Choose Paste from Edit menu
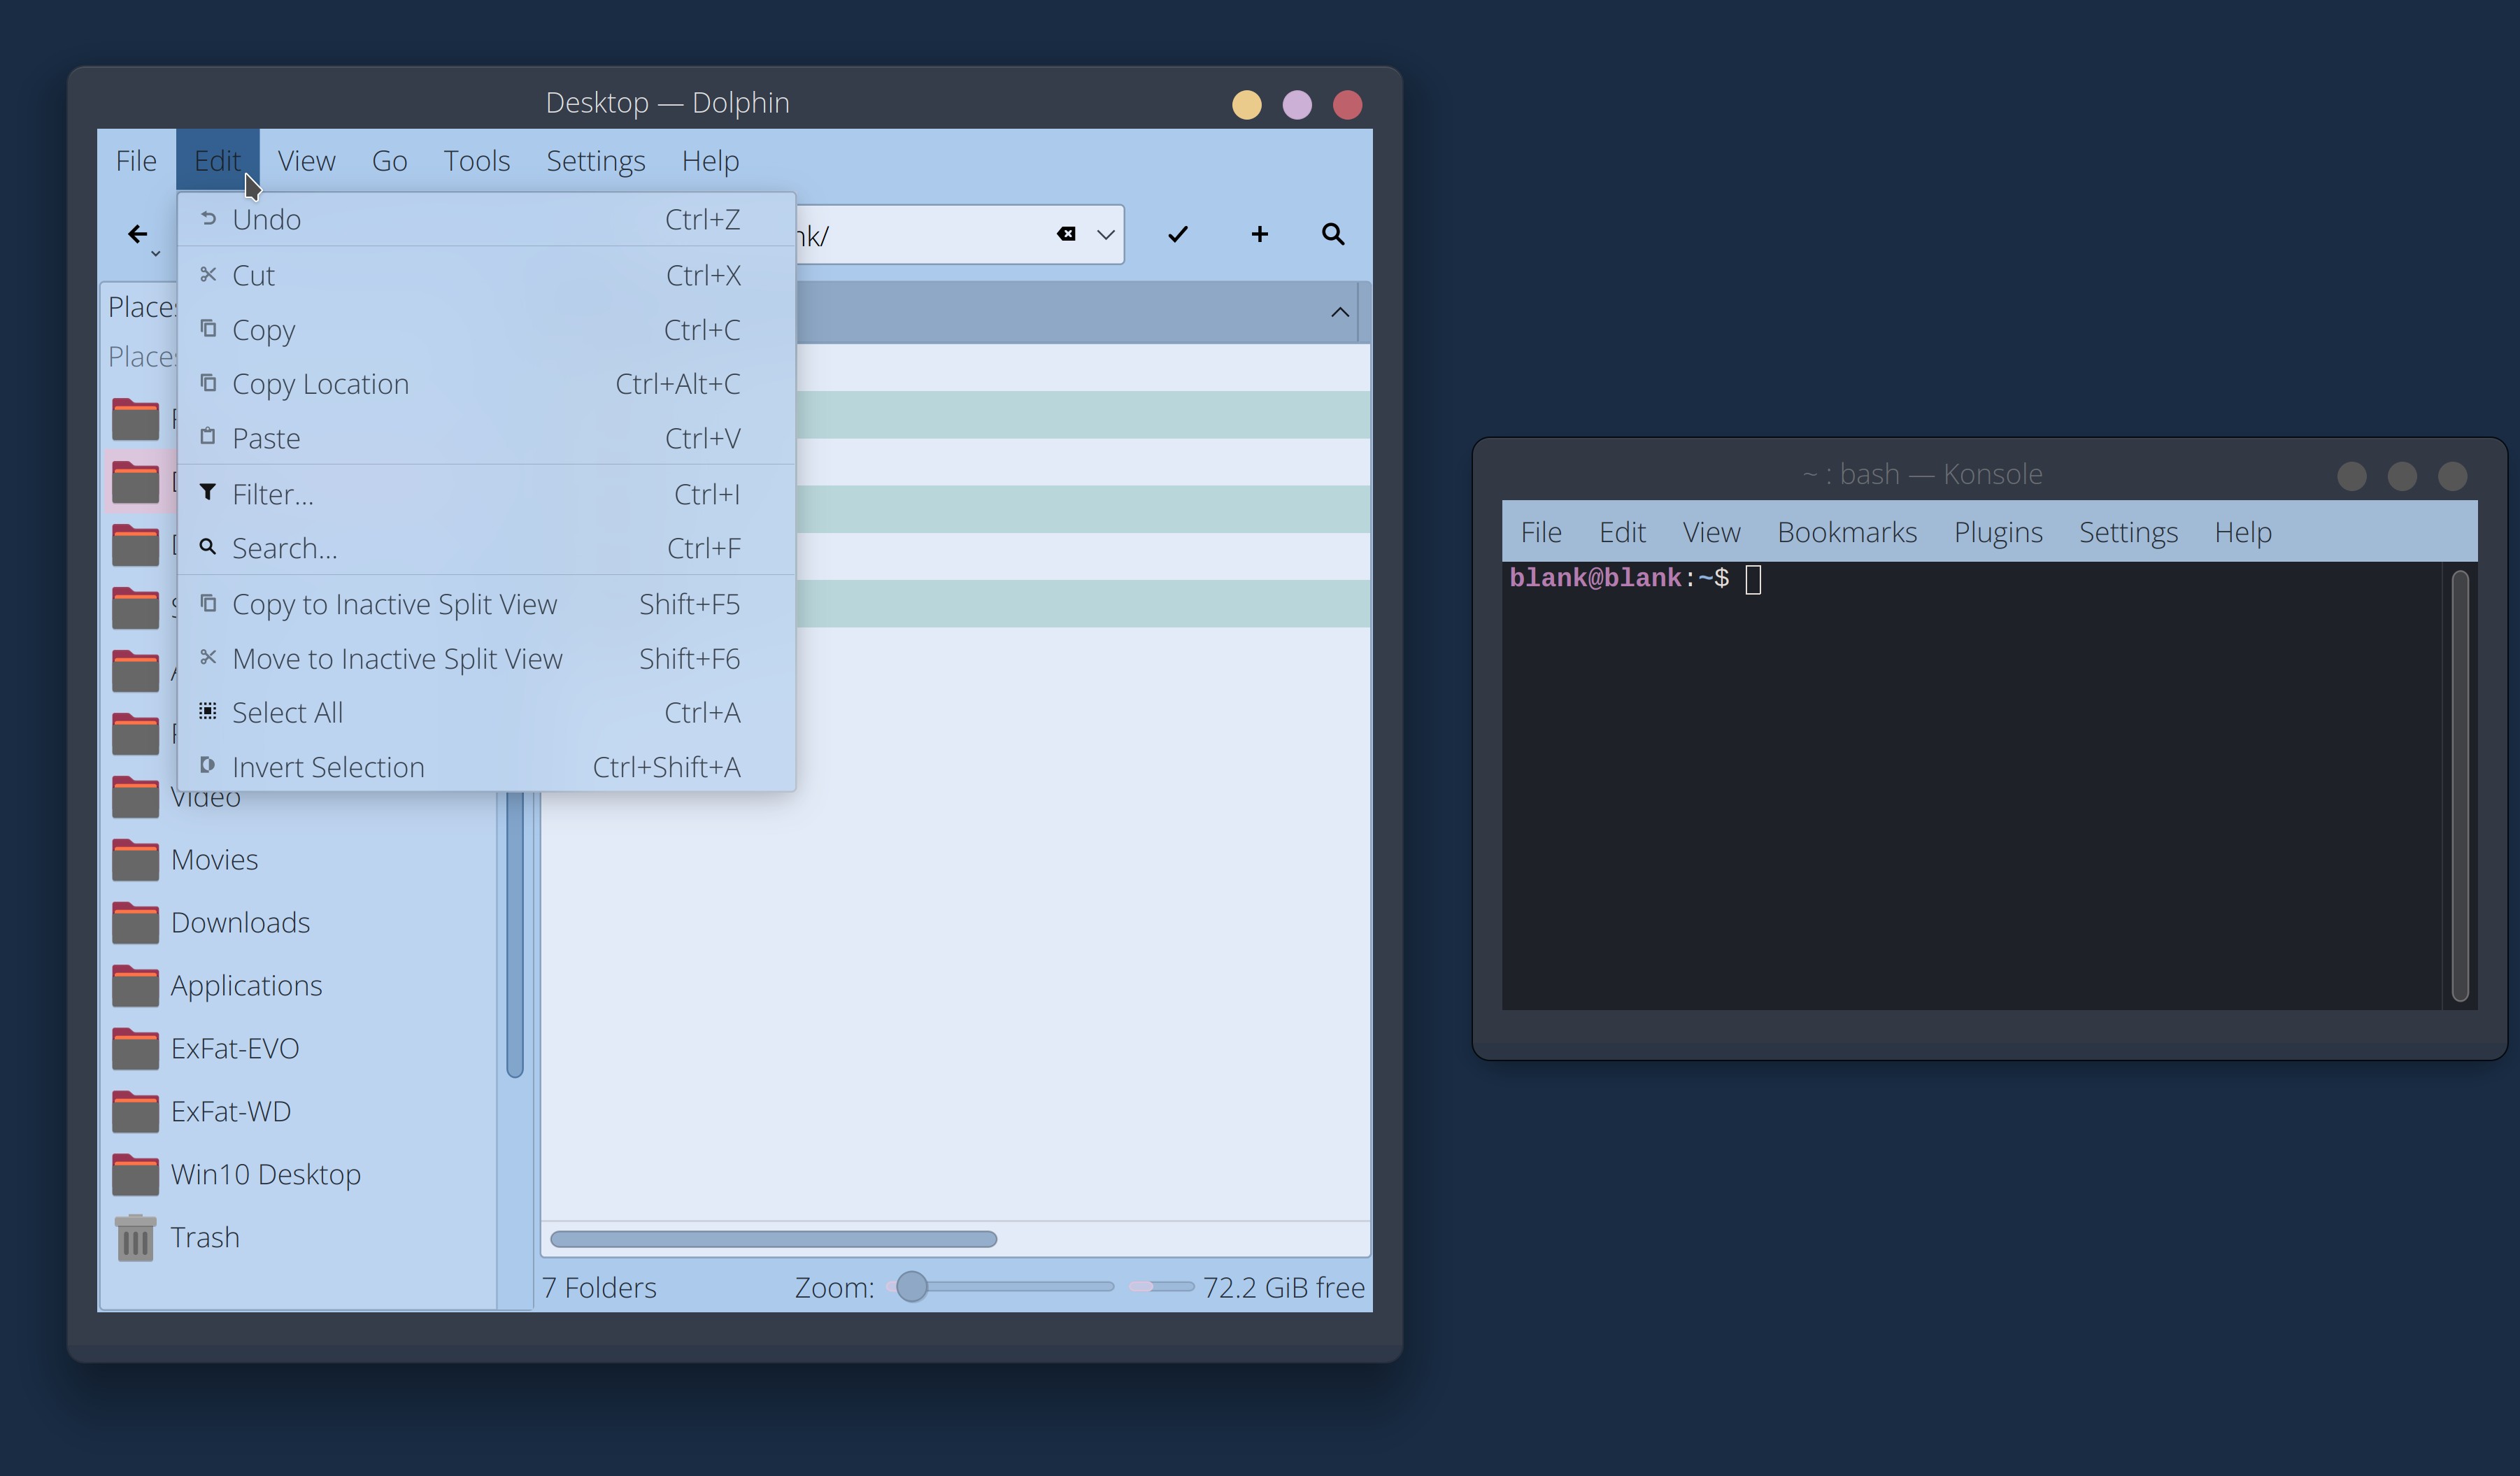Viewport: 2520px width, 1476px height. tap(486, 438)
